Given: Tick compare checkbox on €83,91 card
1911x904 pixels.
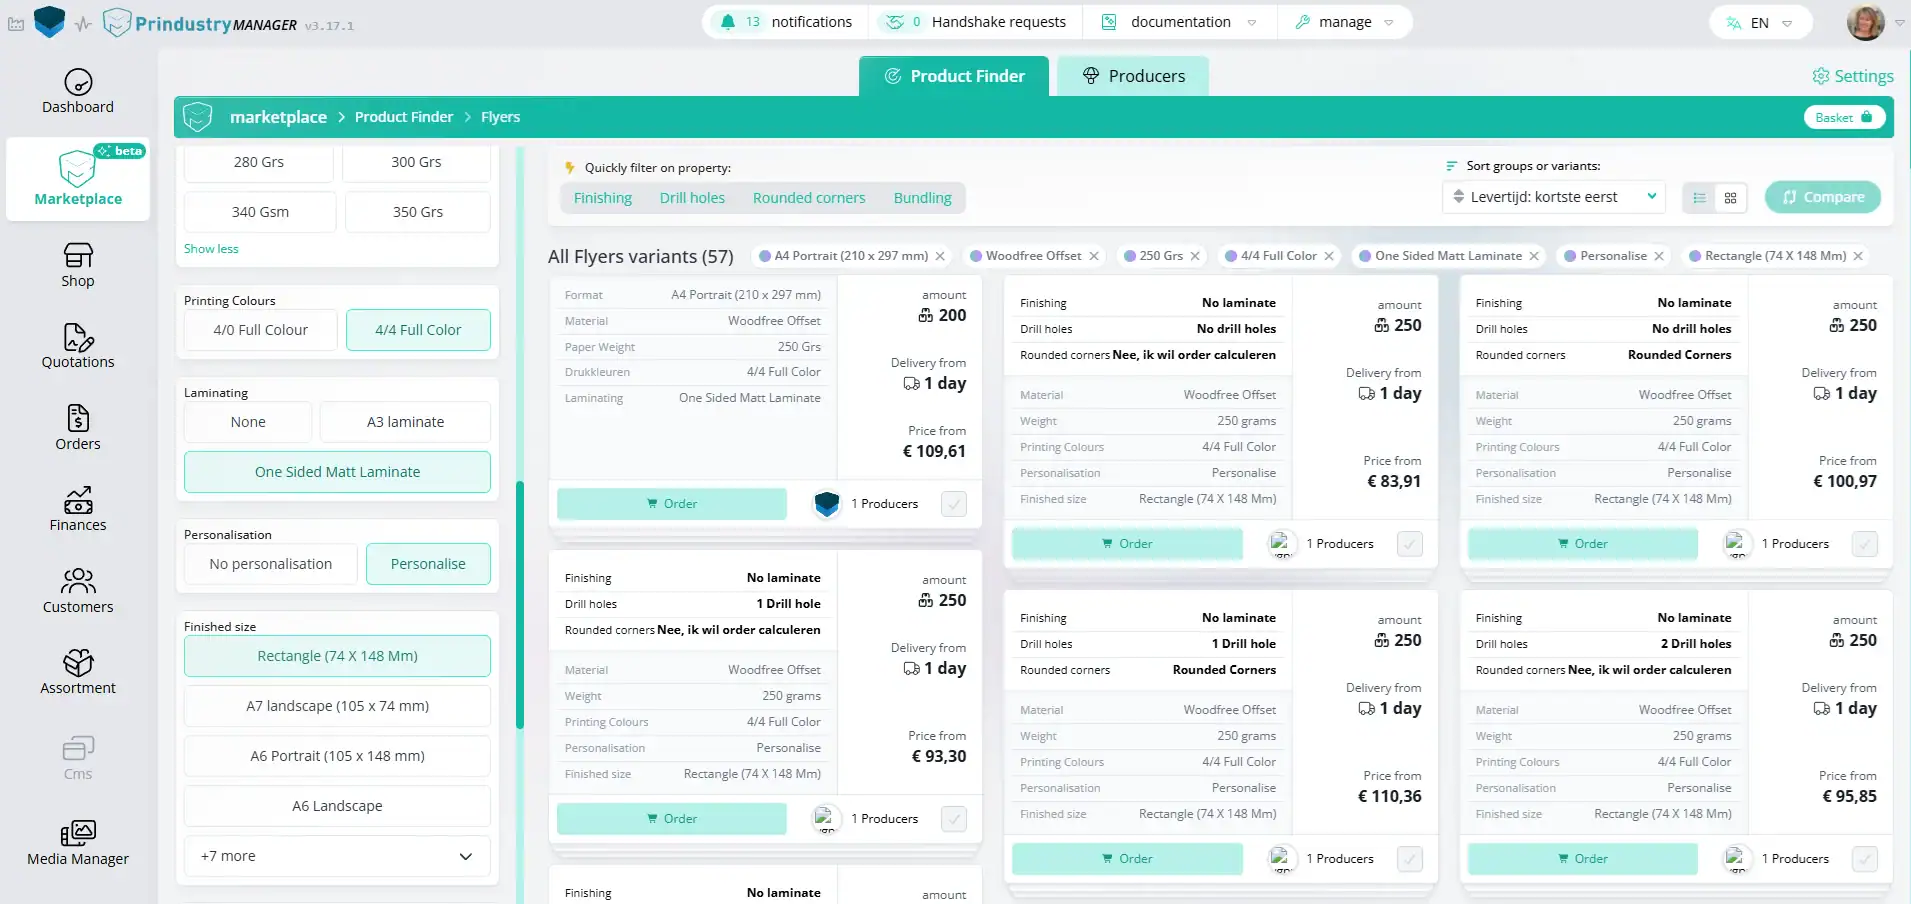Looking at the screenshot, I should point(1410,544).
